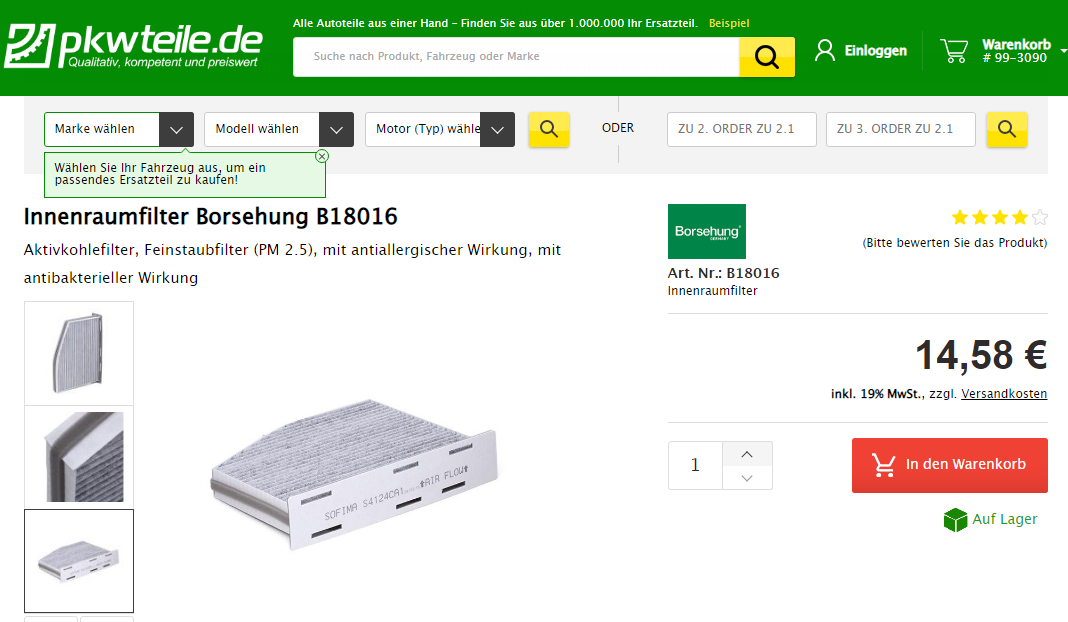Screen dimensions: 1068x622
Task: Open the shopping cart icon
Action: pos(954,51)
